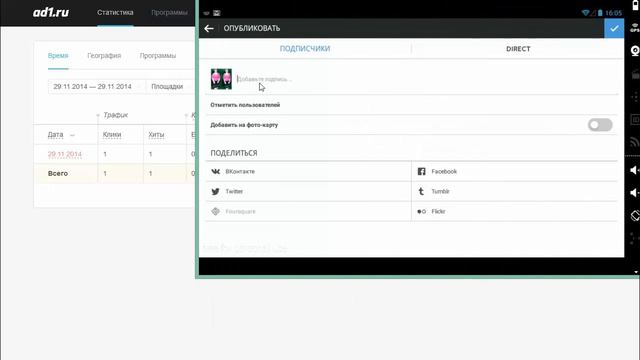
Task: Switch to the DIRECT tab
Action: point(518,49)
